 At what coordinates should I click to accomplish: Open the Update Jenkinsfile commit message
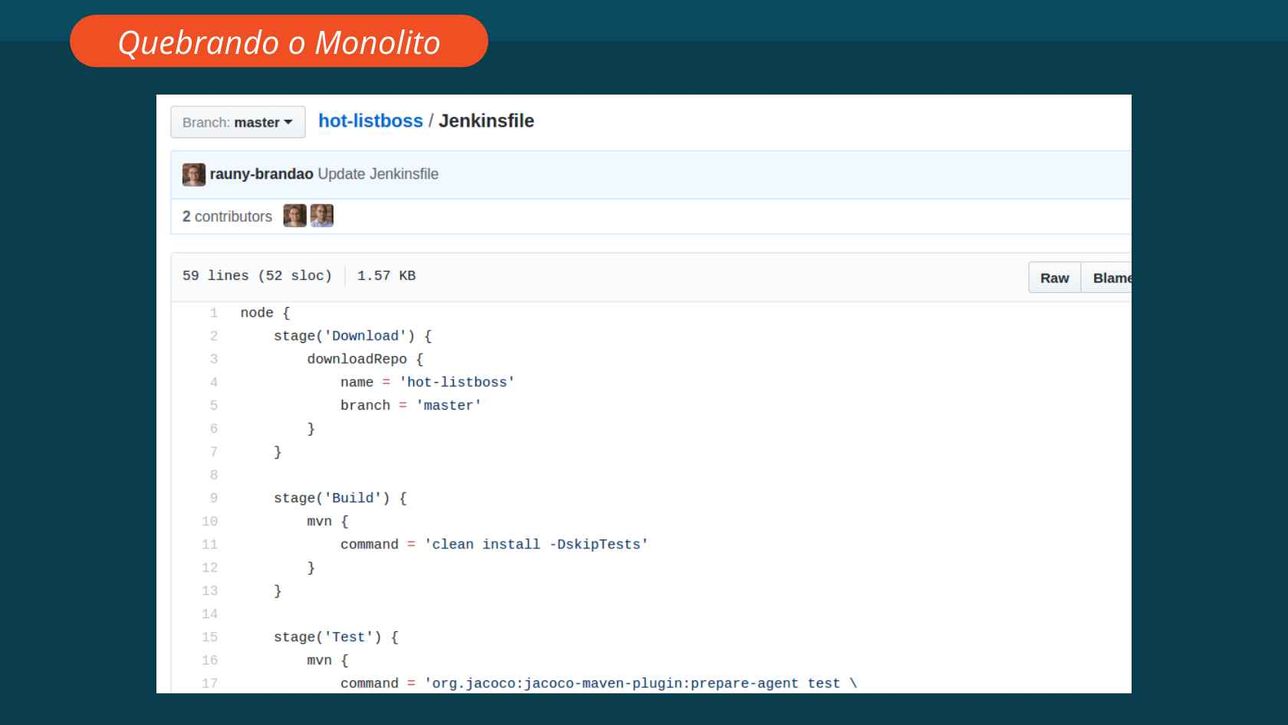pos(378,174)
